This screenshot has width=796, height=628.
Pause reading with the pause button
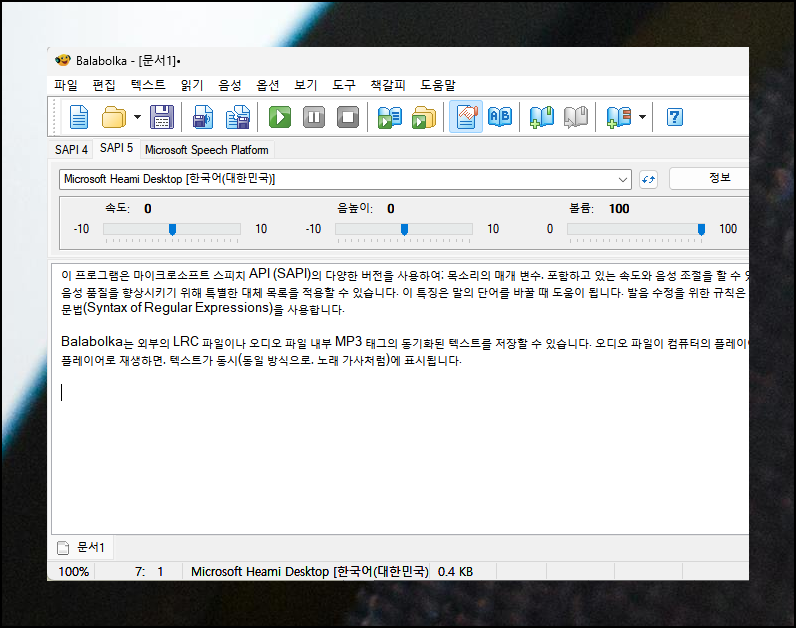coord(314,117)
